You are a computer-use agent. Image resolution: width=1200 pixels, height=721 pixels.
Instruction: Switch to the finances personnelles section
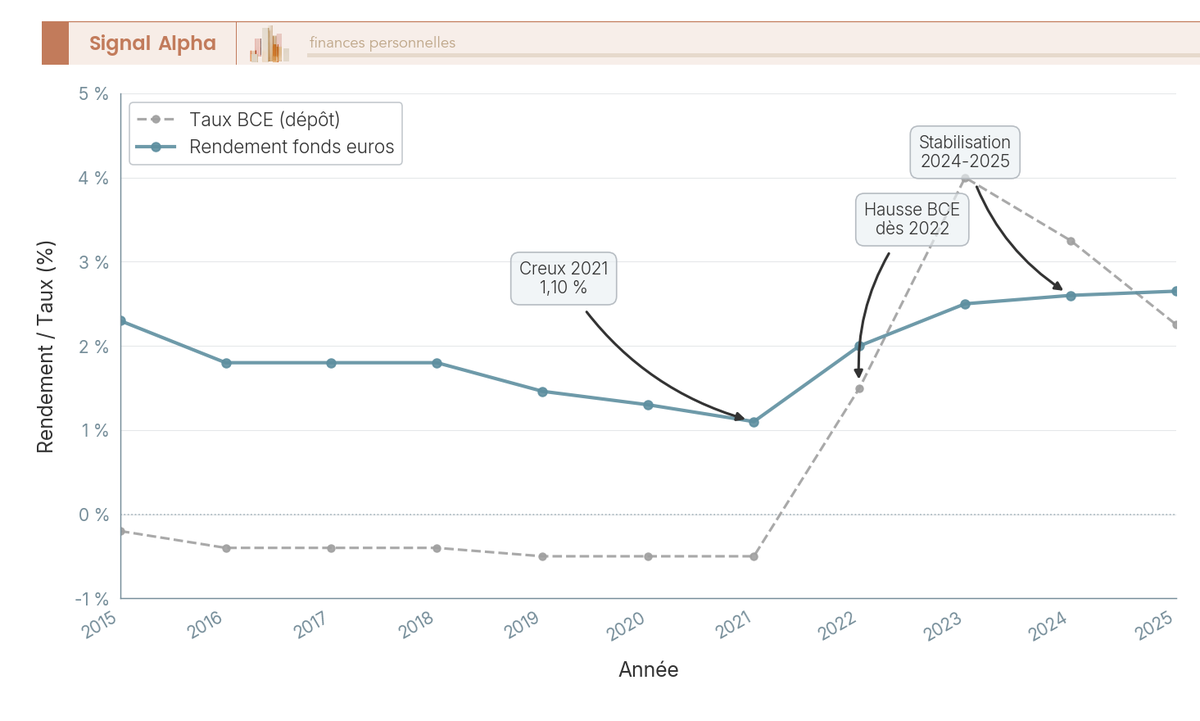(x=381, y=43)
